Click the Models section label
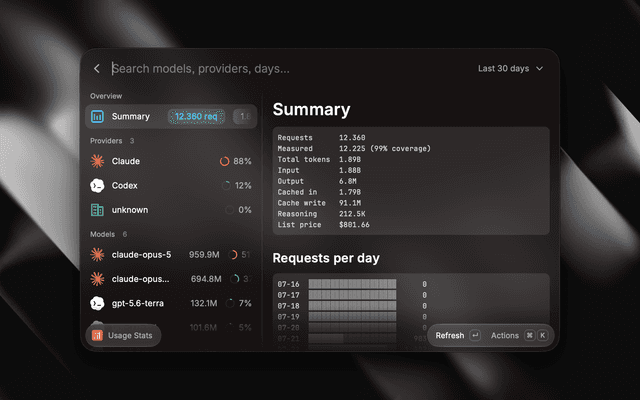 (102, 234)
